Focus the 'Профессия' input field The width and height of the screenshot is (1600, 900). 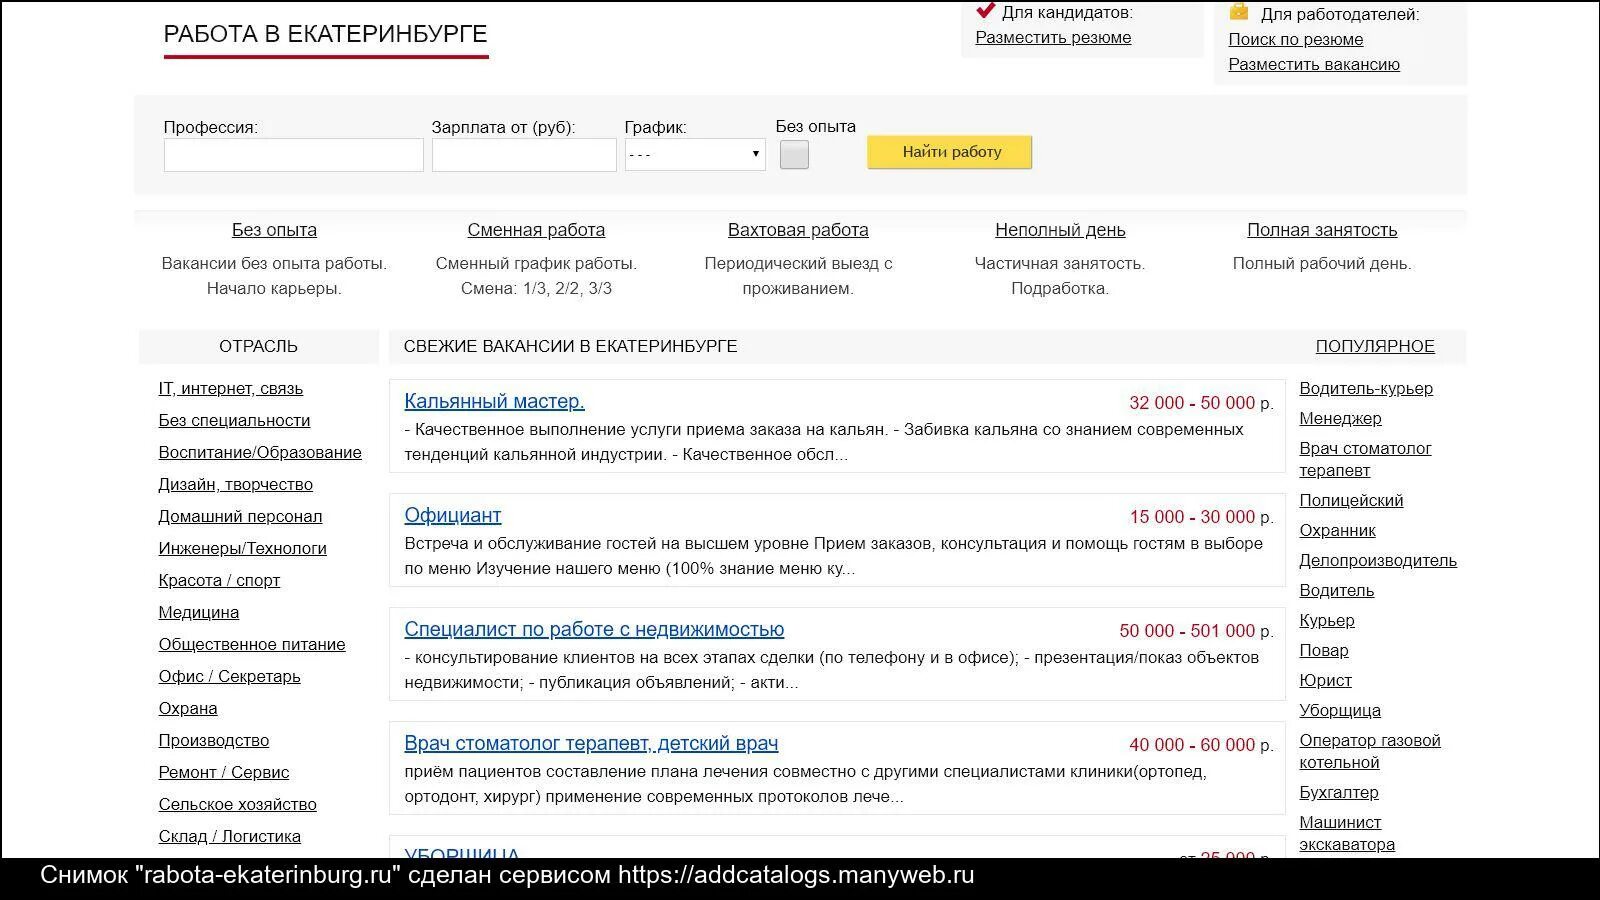coord(294,155)
